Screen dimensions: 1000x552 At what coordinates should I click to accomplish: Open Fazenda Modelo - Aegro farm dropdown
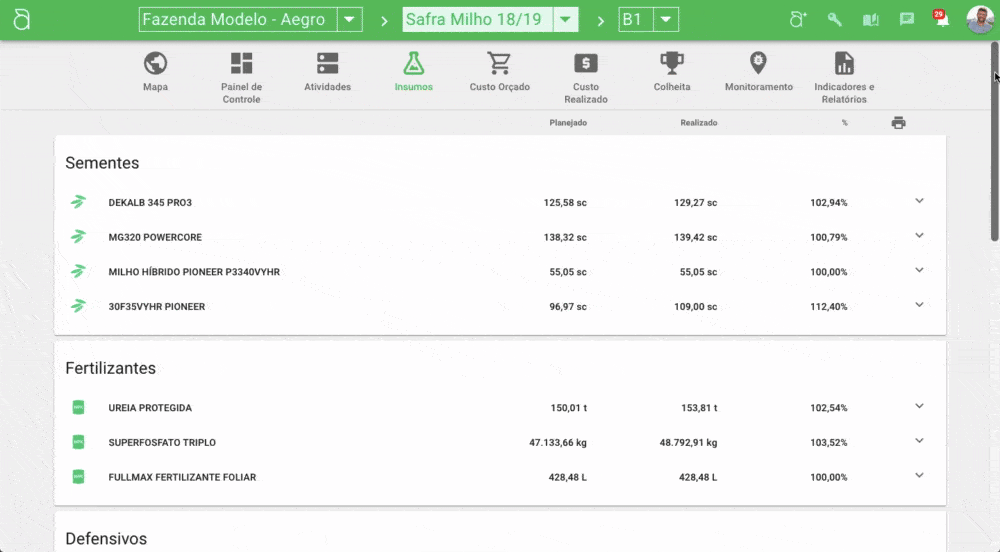point(349,20)
